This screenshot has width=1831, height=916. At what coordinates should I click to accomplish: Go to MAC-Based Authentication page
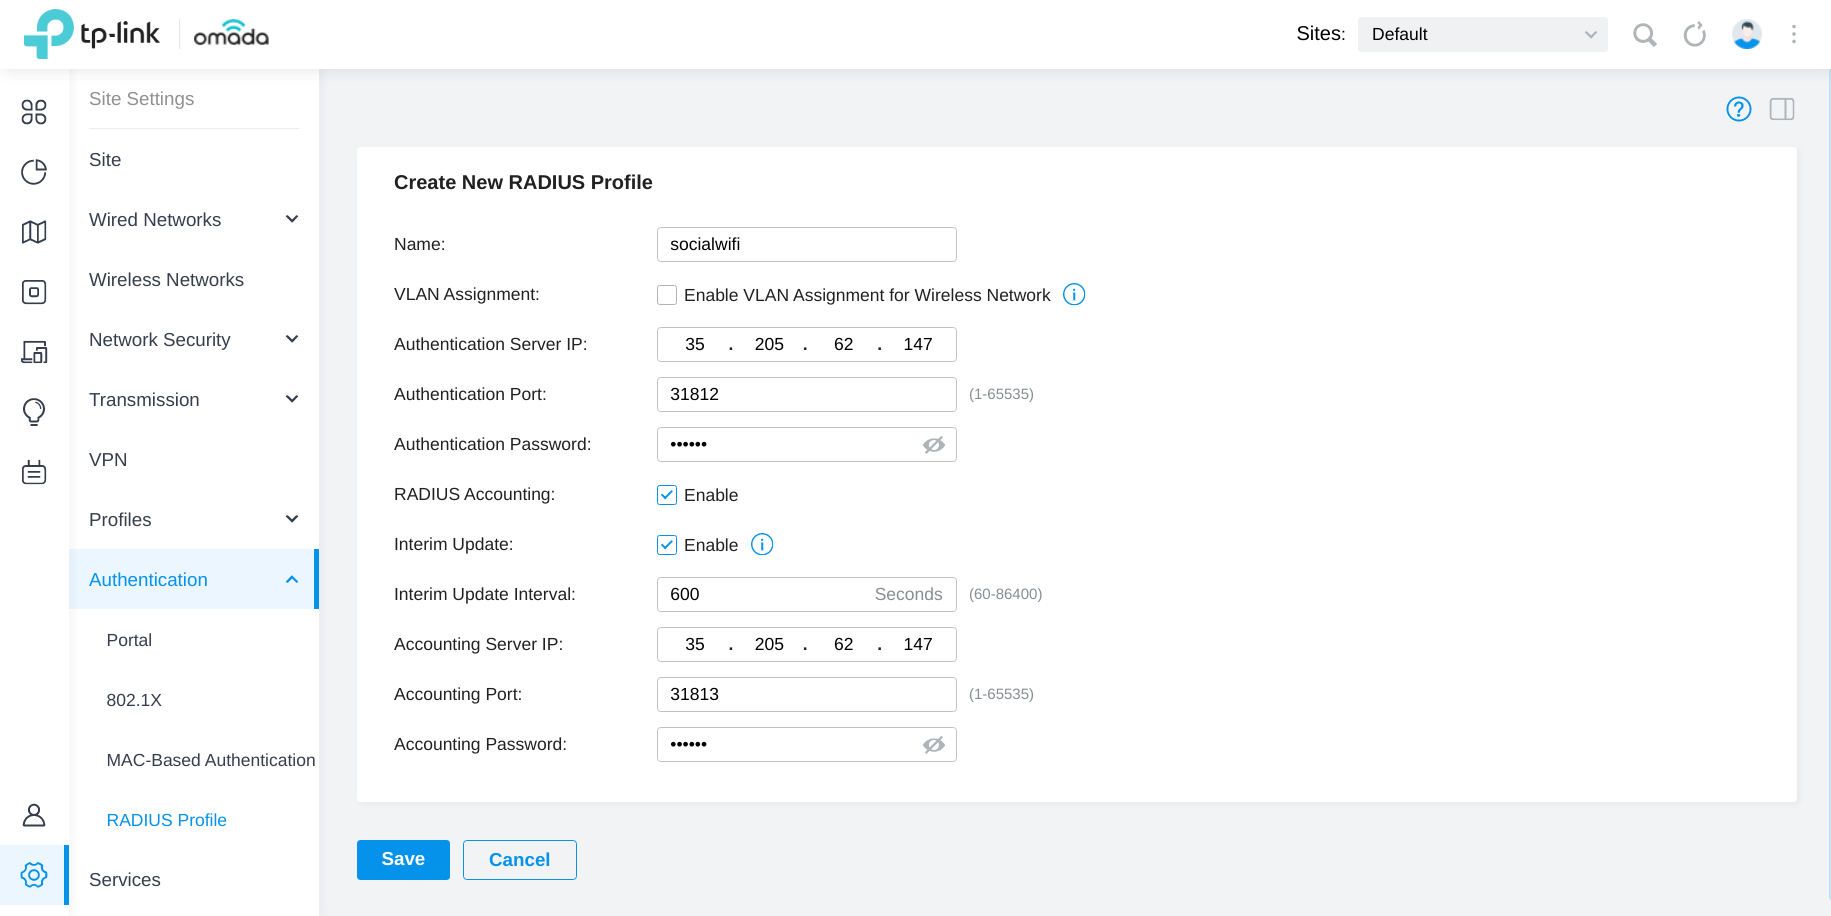coord(210,760)
